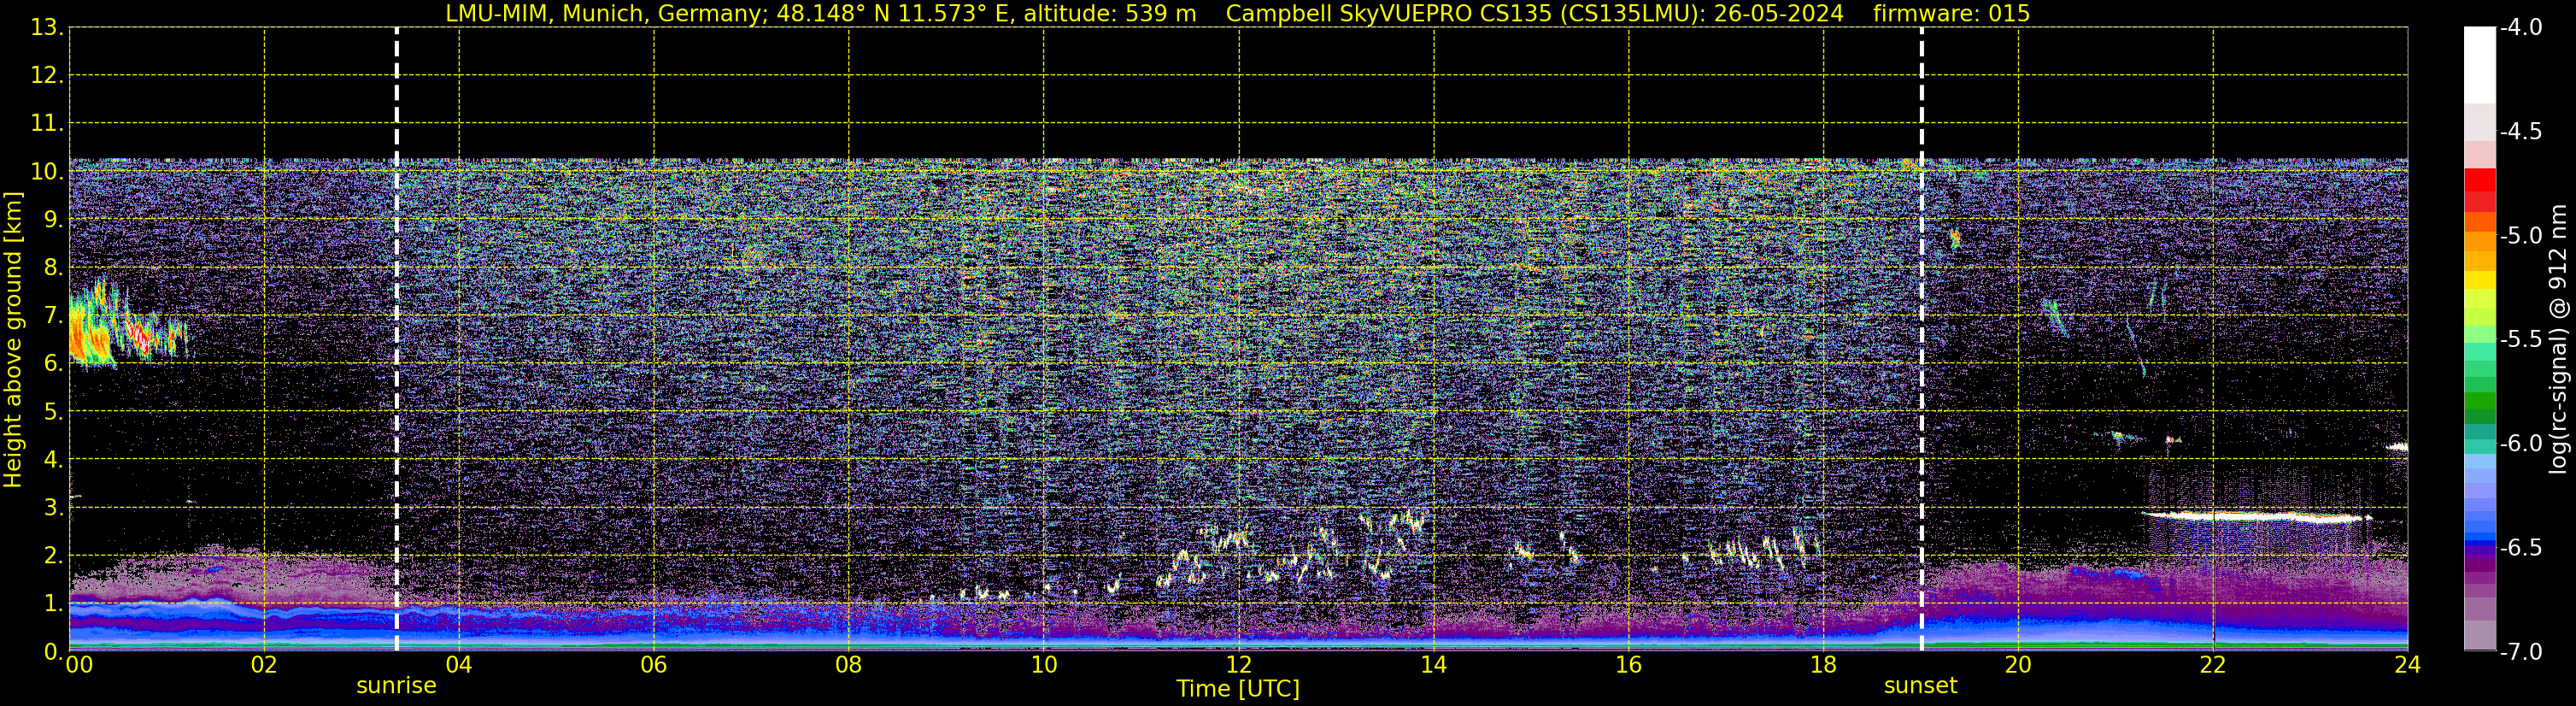2576x706 pixels.
Task: Click the 6. height tick label
Action: pos(53,364)
